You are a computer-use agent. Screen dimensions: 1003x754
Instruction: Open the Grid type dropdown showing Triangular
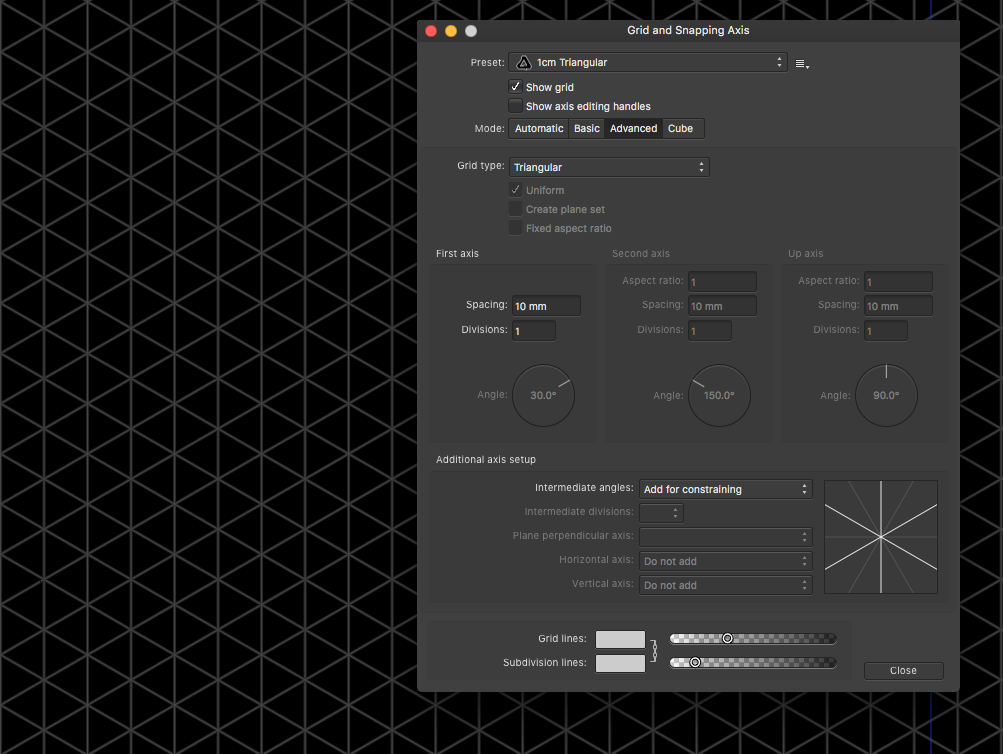pos(608,166)
